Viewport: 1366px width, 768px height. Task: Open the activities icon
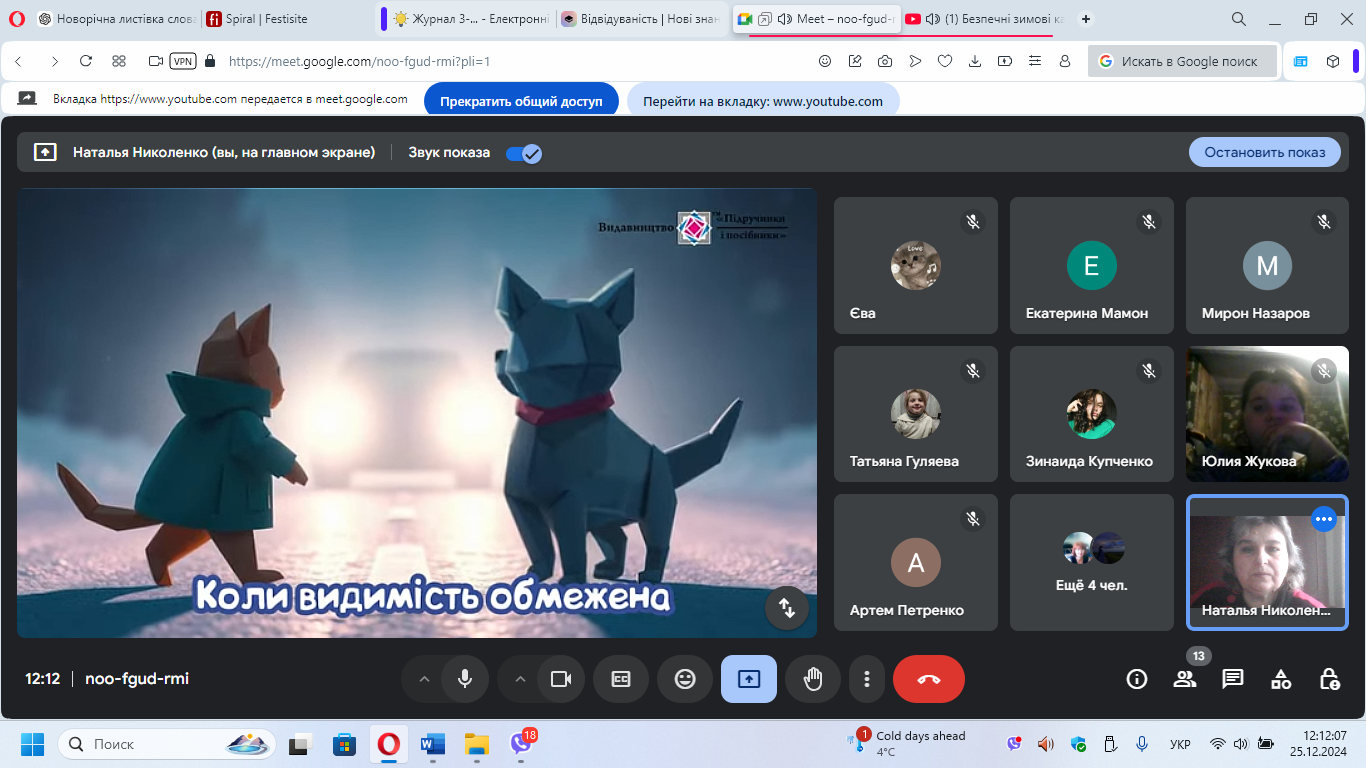click(x=1281, y=679)
